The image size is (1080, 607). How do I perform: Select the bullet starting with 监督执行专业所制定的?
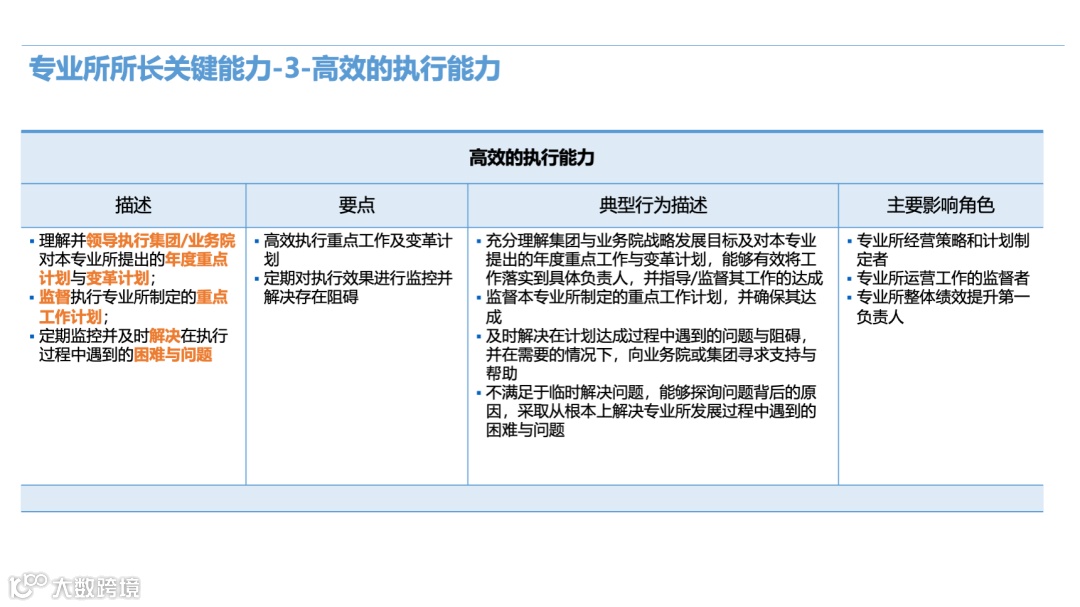129,307
